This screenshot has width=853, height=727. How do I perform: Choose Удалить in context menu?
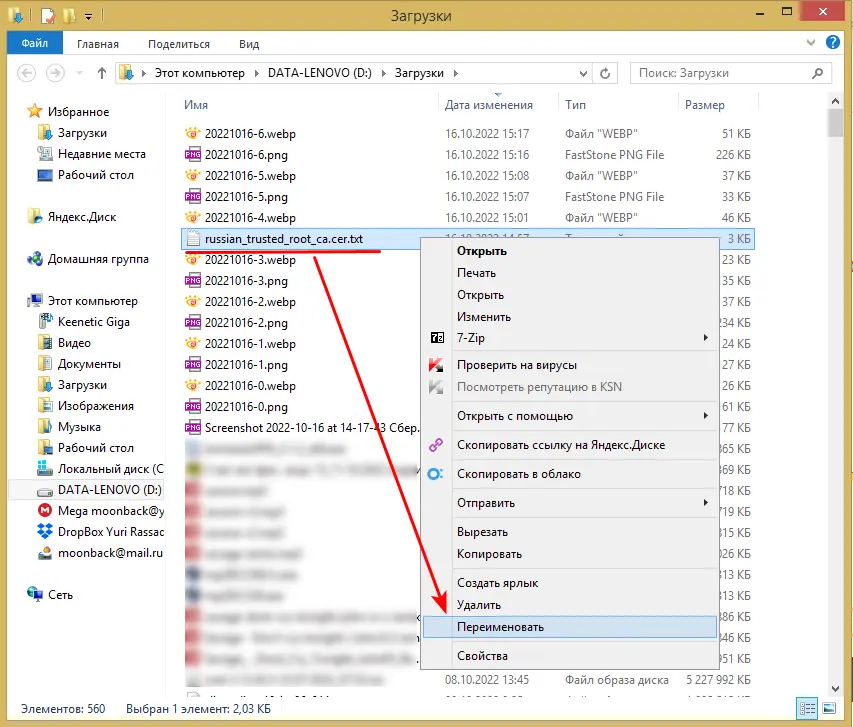pos(570,605)
